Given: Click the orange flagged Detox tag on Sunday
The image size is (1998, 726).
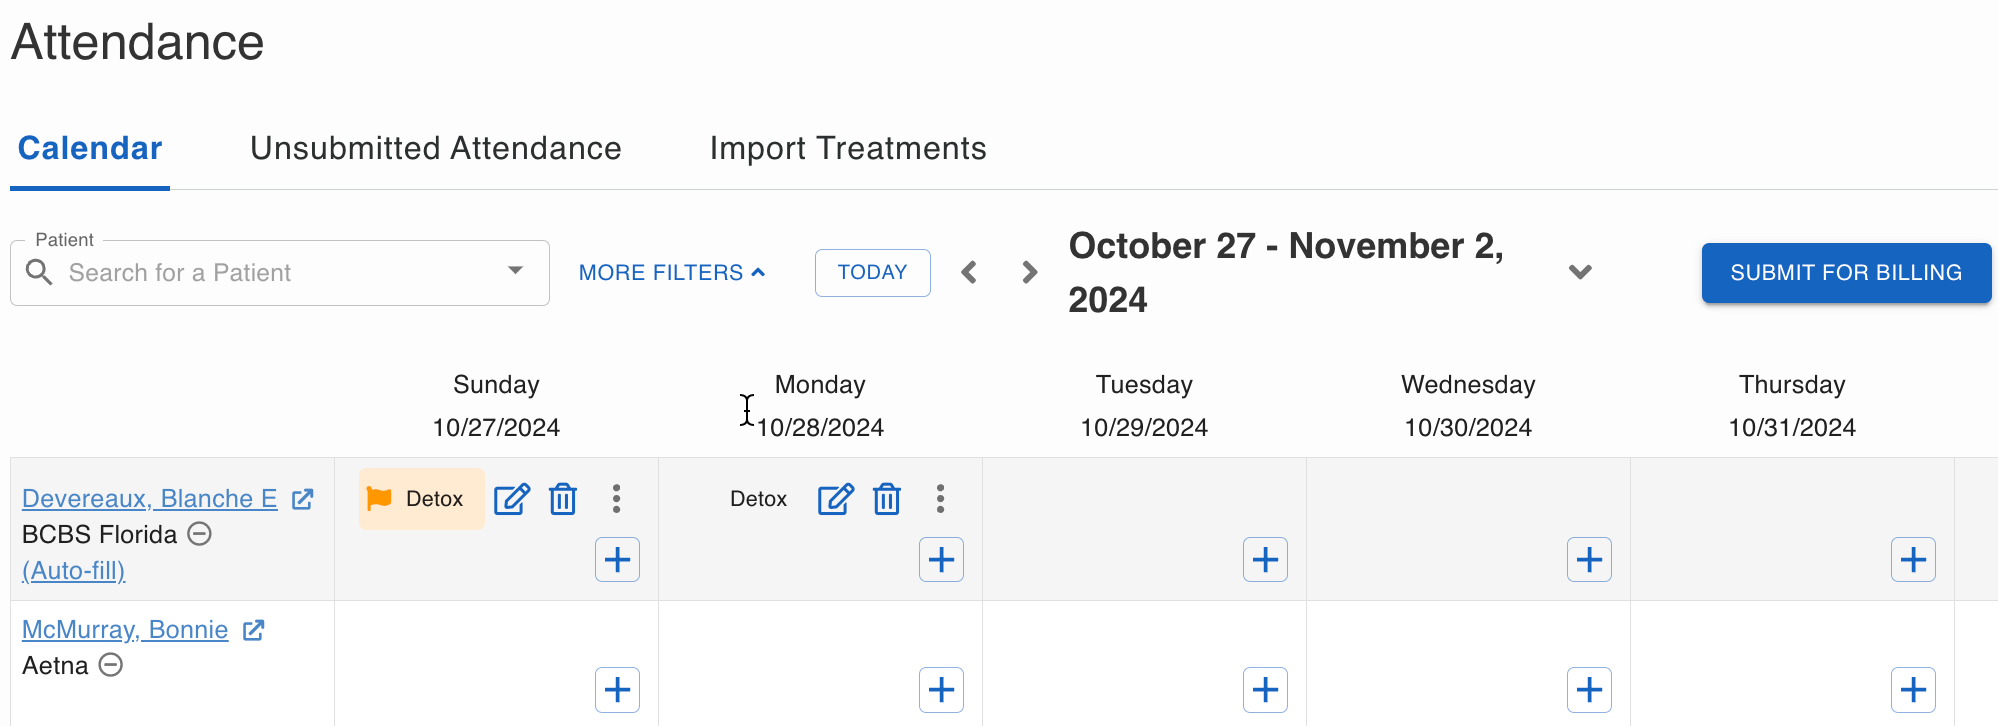Looking at the screenshot, I should 421,499.
